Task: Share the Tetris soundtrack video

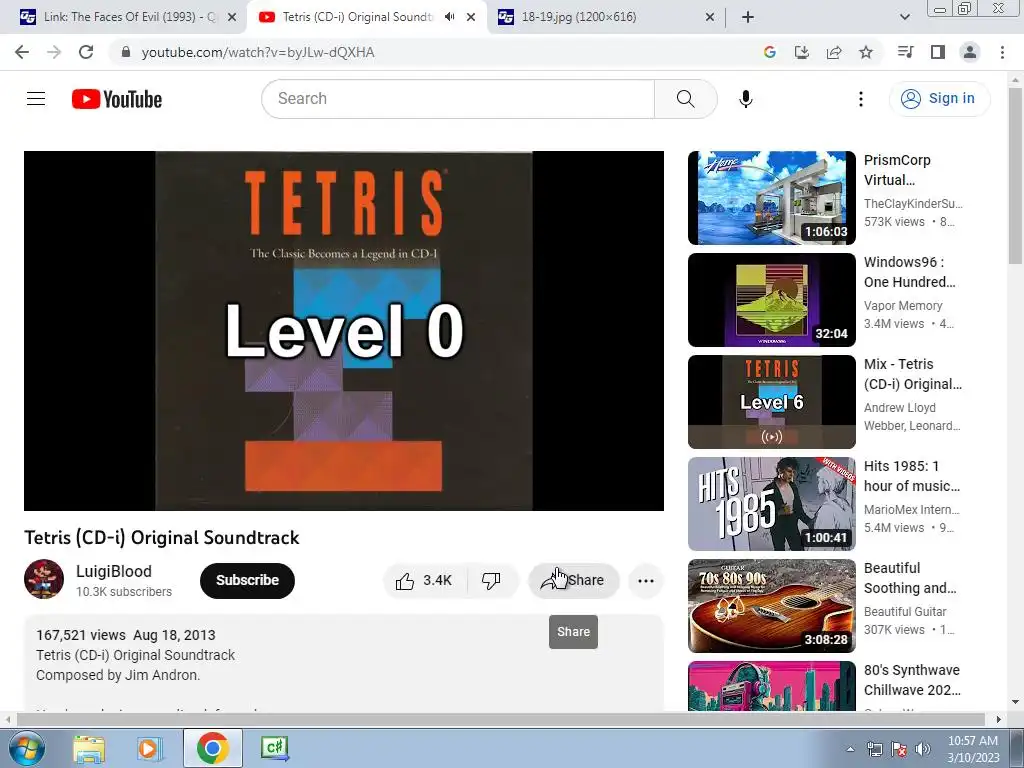Action: [x=573, y=580]
